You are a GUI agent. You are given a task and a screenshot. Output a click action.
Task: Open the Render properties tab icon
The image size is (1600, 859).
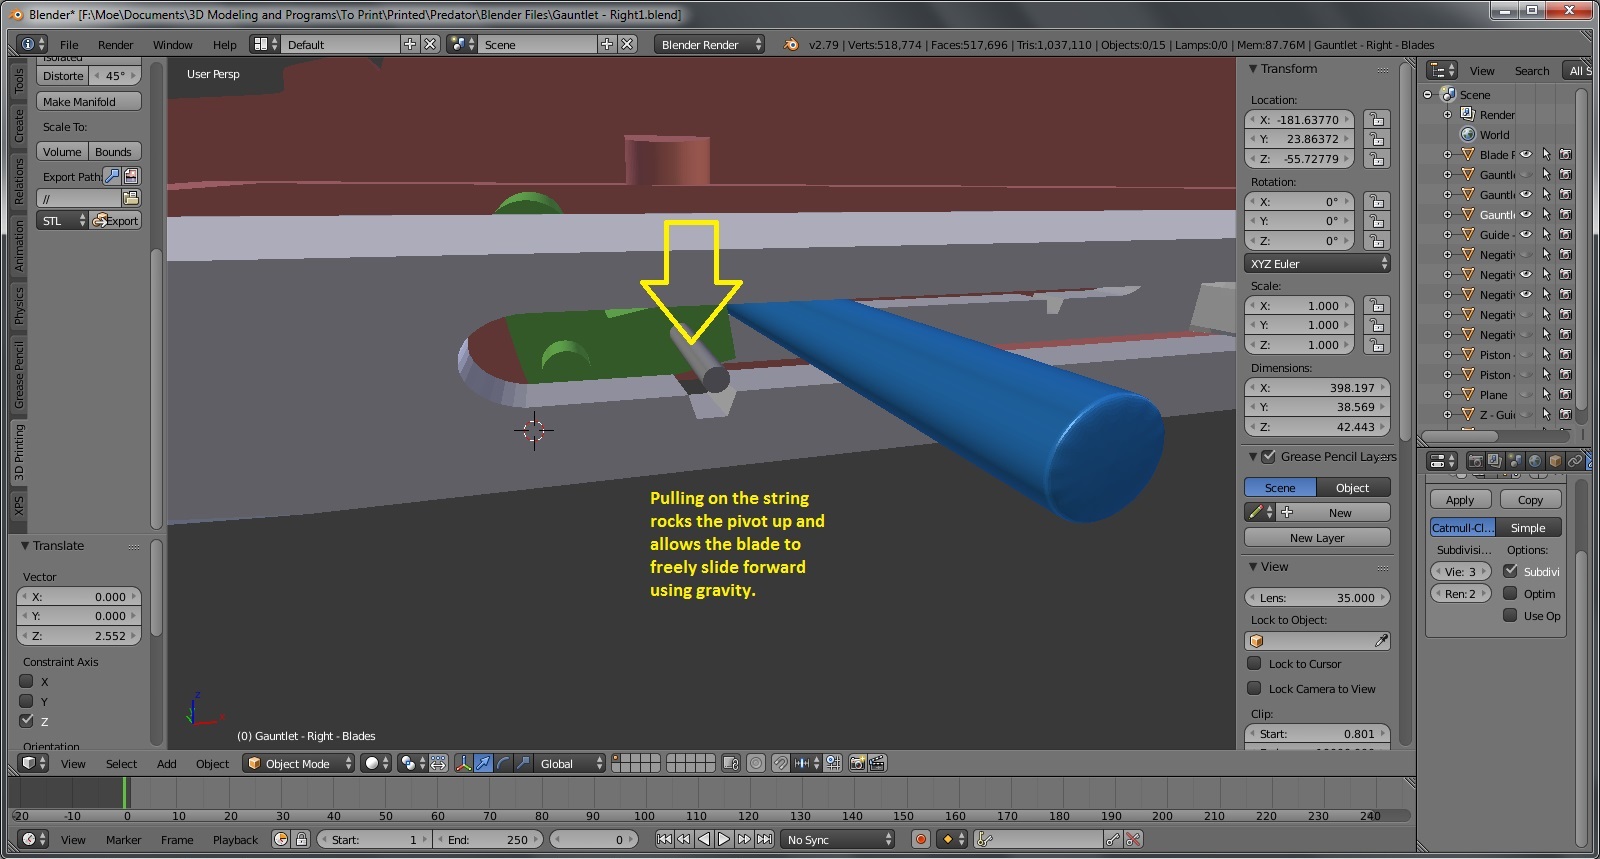point(1475,461)
